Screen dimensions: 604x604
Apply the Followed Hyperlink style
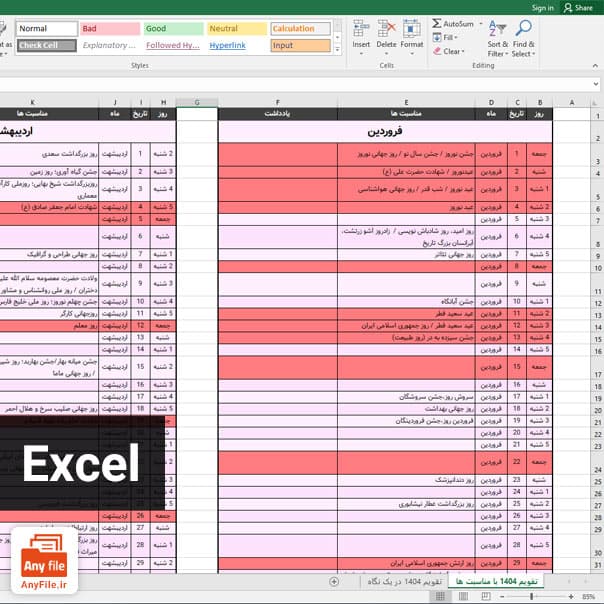point(174,45)
